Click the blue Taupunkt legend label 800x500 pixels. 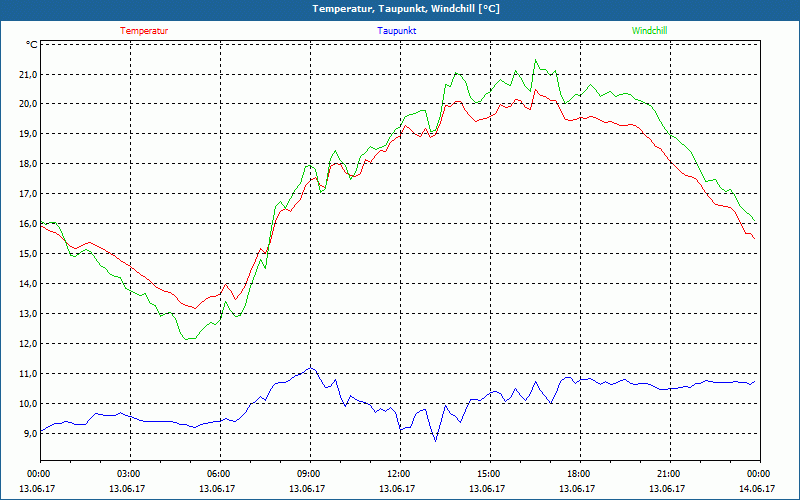pos(397,31)
